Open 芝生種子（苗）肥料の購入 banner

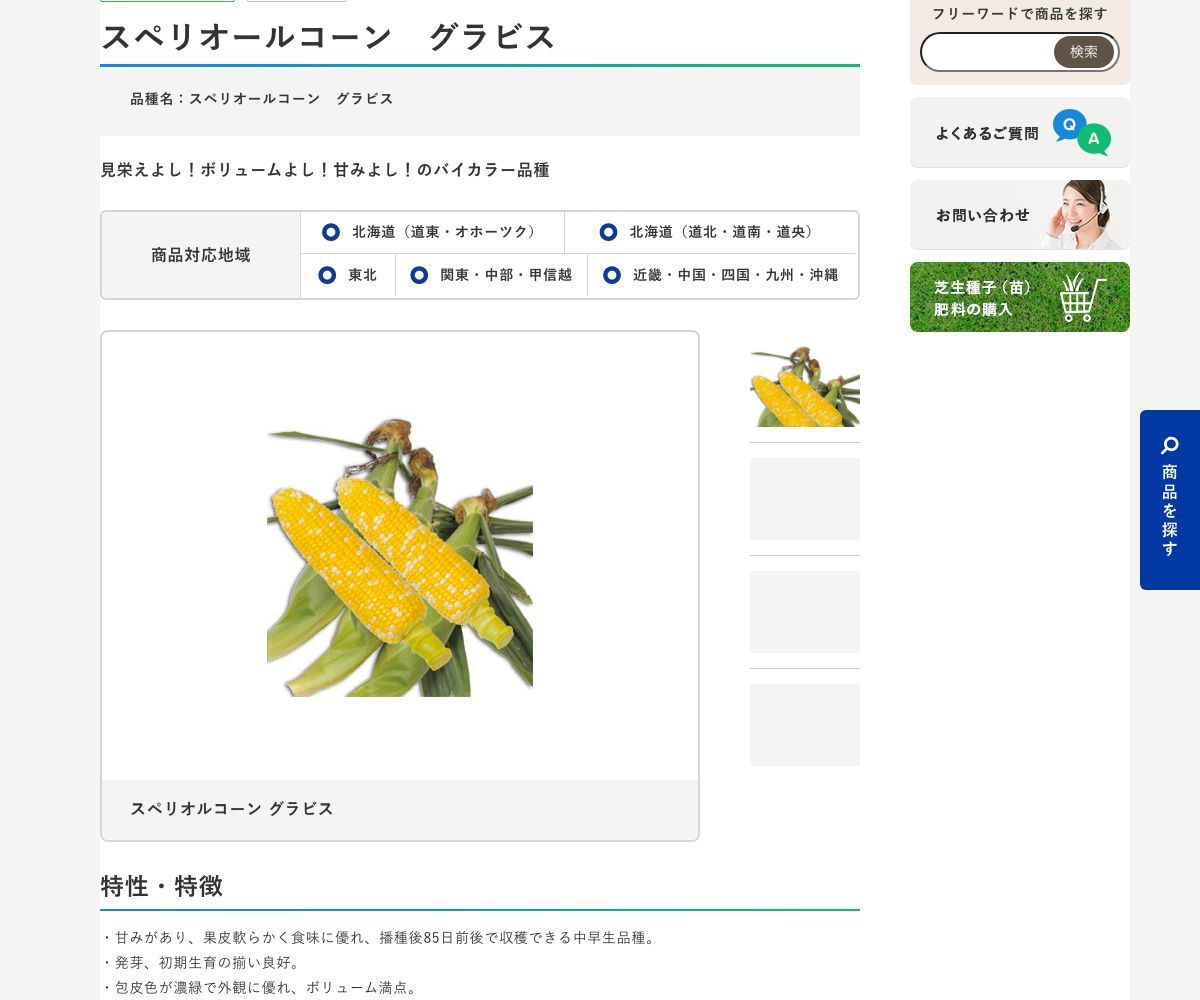point(1020,297)
